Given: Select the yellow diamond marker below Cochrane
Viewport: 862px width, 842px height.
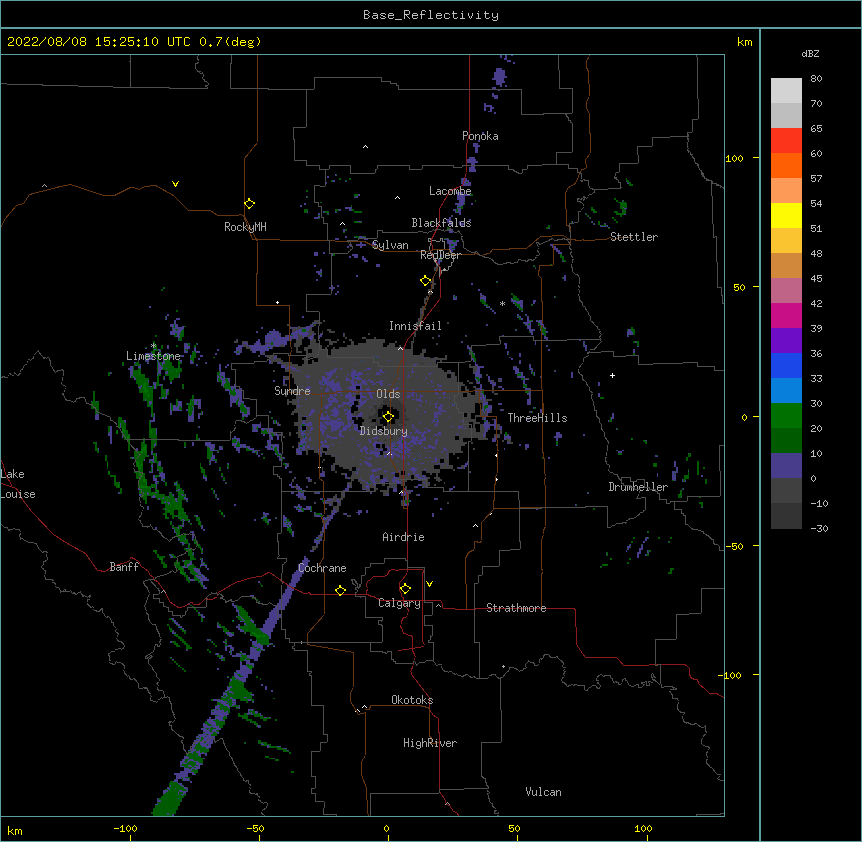Looking at the screenshot, I should tap(340, 590).
